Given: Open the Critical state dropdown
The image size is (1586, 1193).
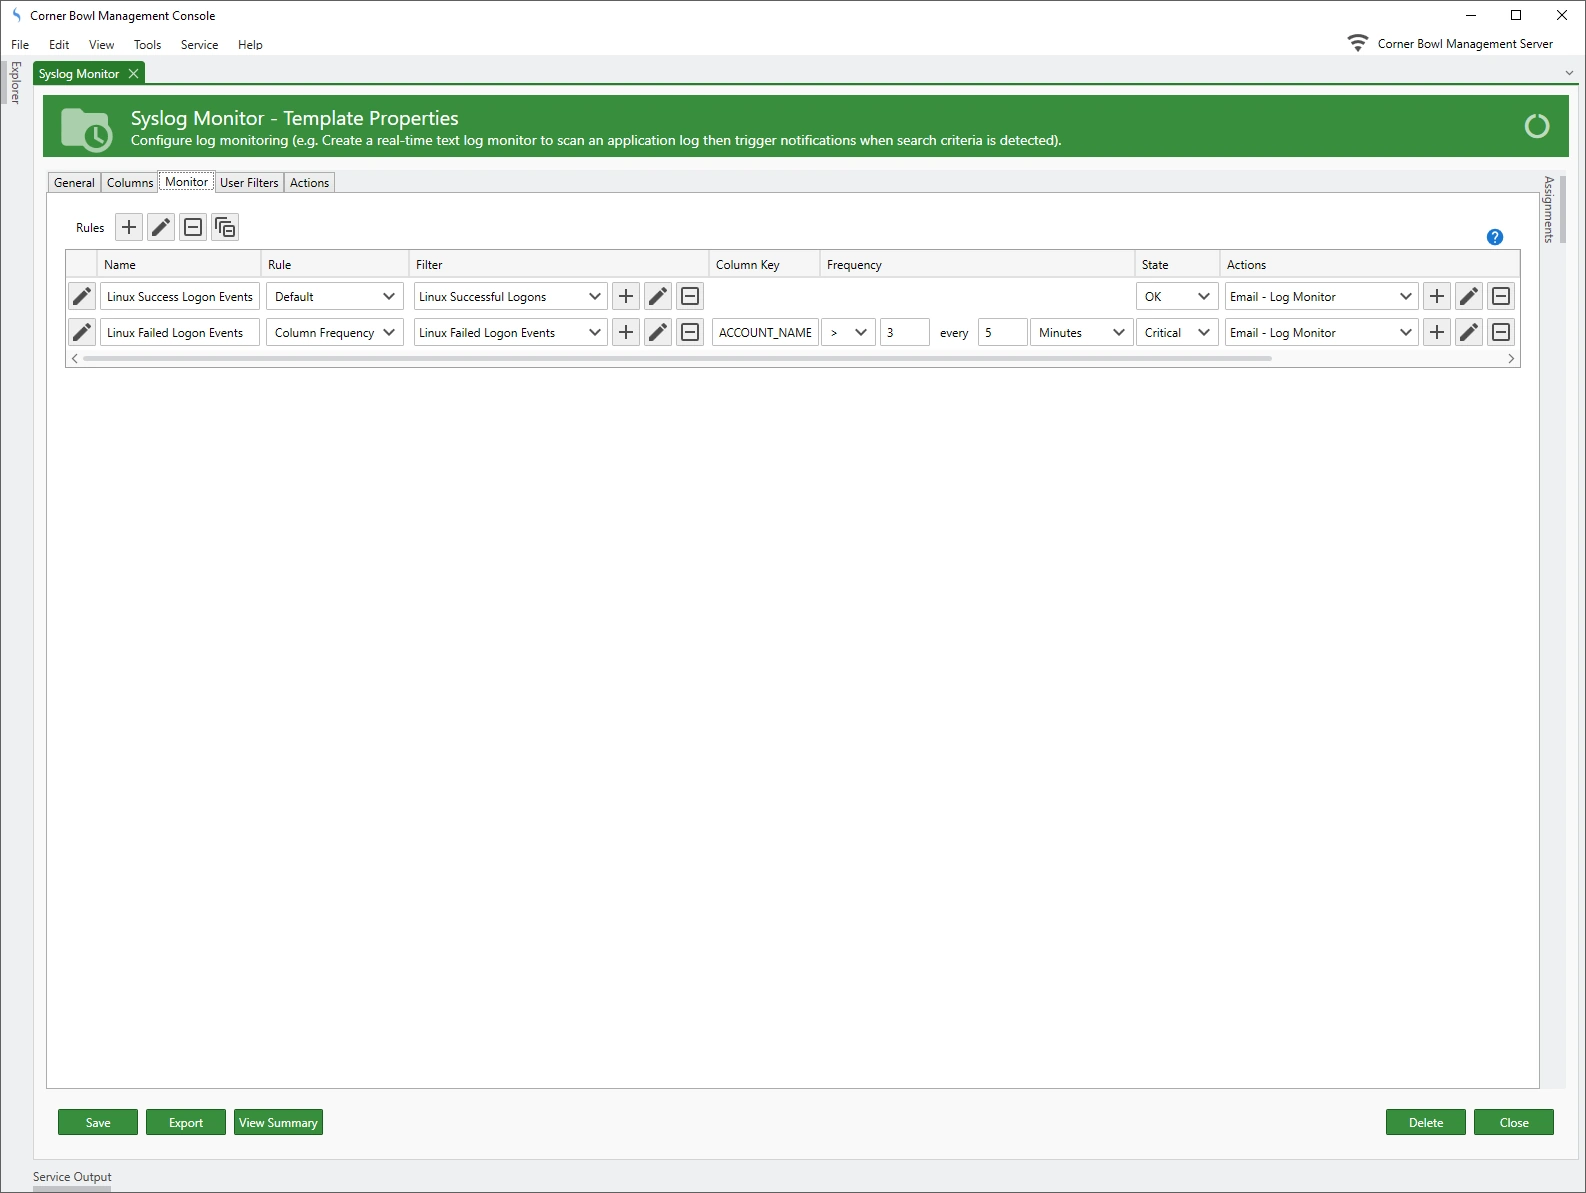Looking at the screenshot, I should click(x=1204, y=333).
